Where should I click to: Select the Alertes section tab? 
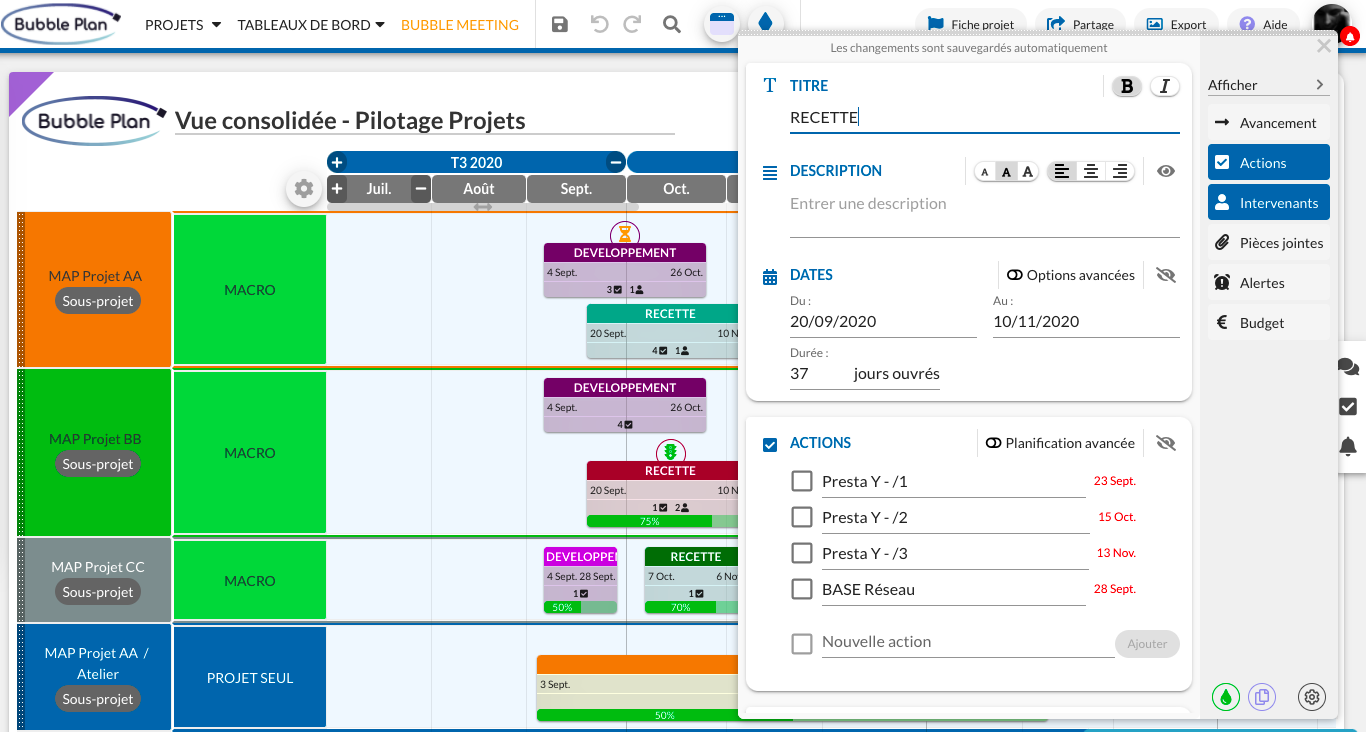[x=1269, y=283]
